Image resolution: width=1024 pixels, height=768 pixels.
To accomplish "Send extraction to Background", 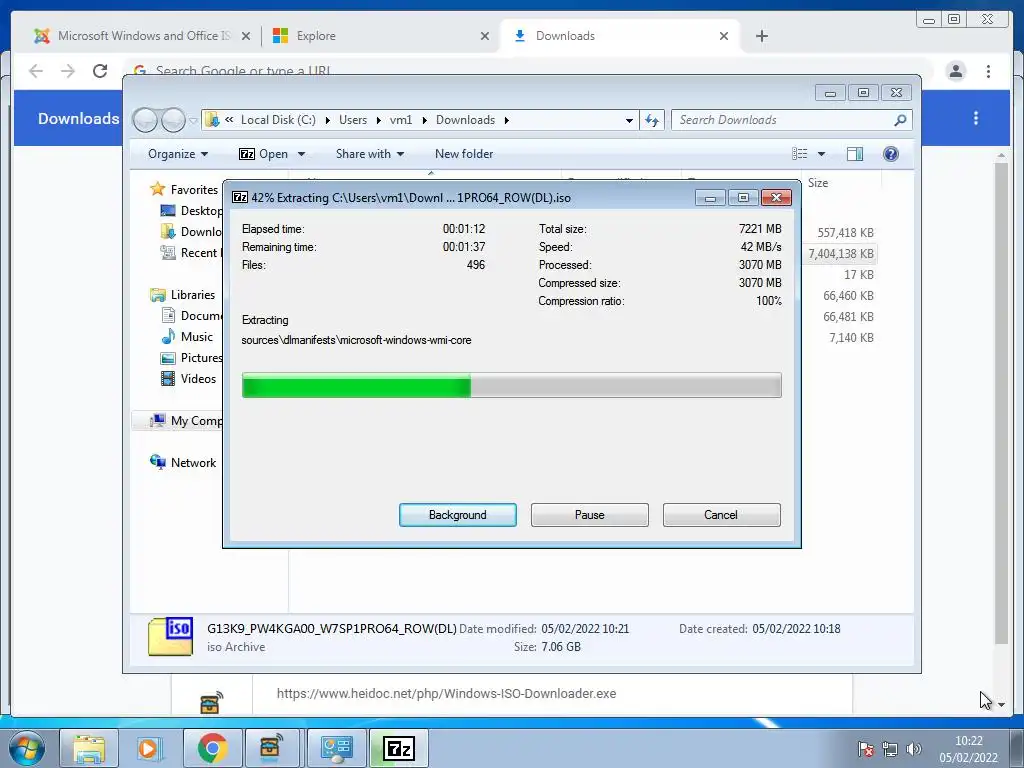I will tap(457, 515).
